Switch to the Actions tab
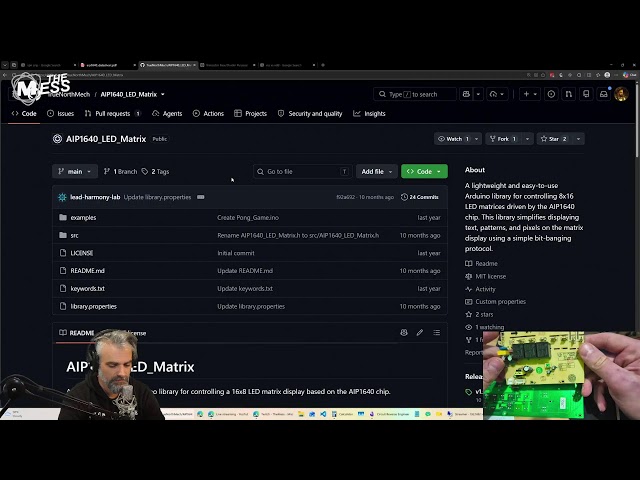 (x=208, y=113)
